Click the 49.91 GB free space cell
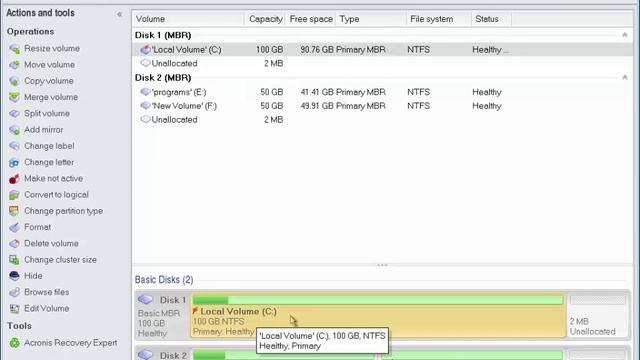The width and height of the screenshot is (640, 360). tap(317, 106)
